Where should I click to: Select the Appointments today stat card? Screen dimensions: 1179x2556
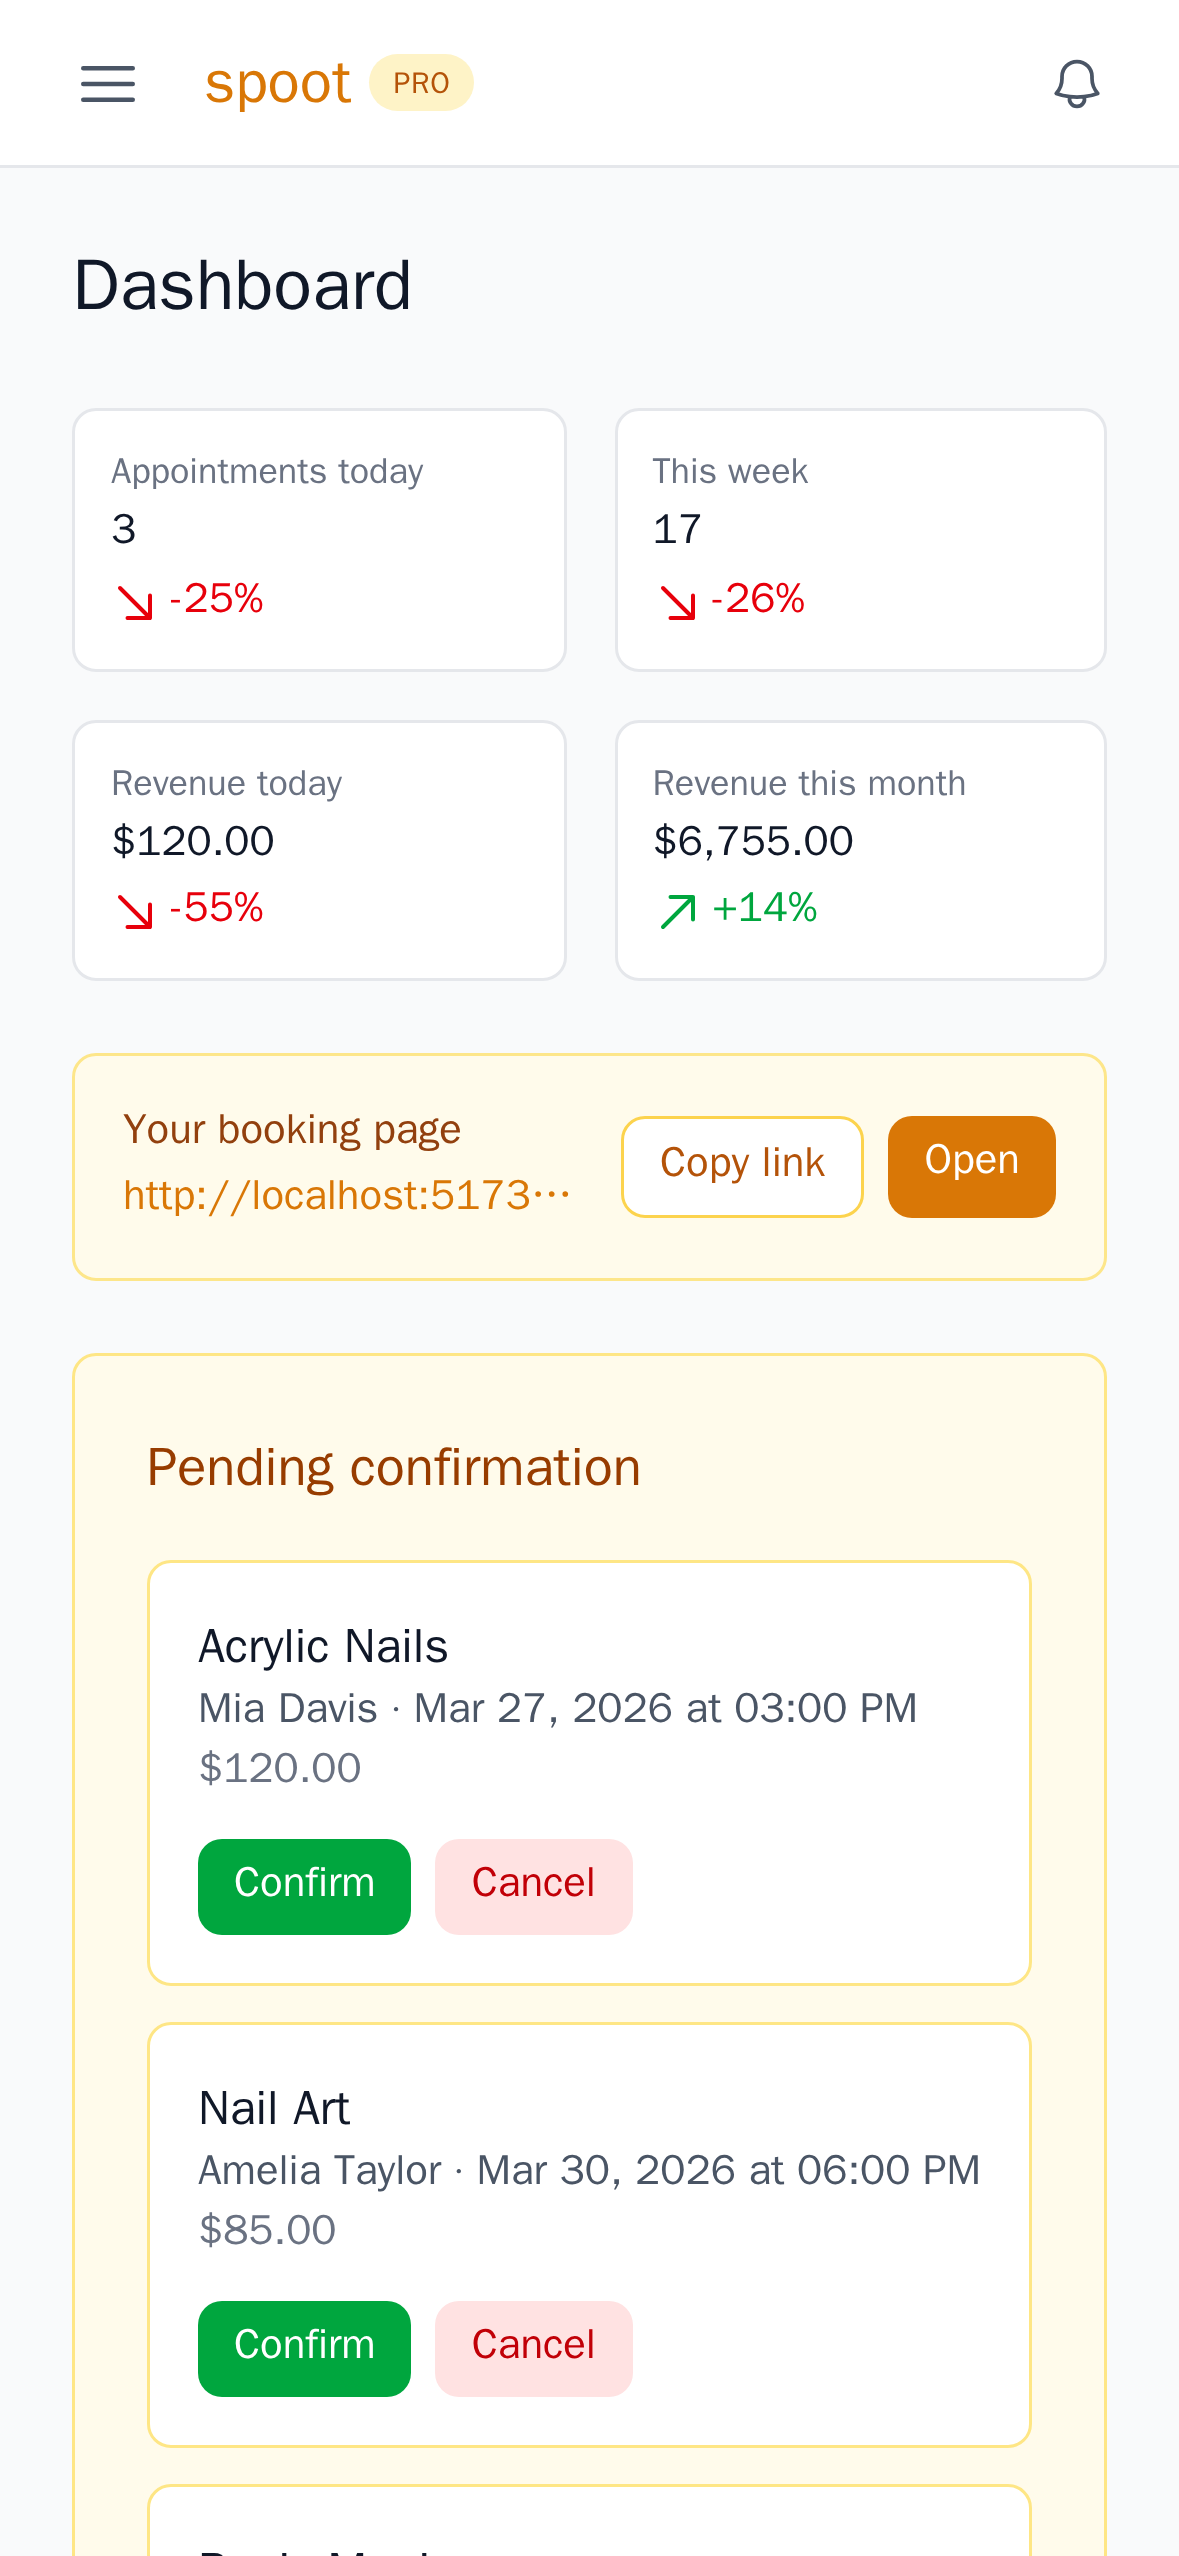coord(319,540)
